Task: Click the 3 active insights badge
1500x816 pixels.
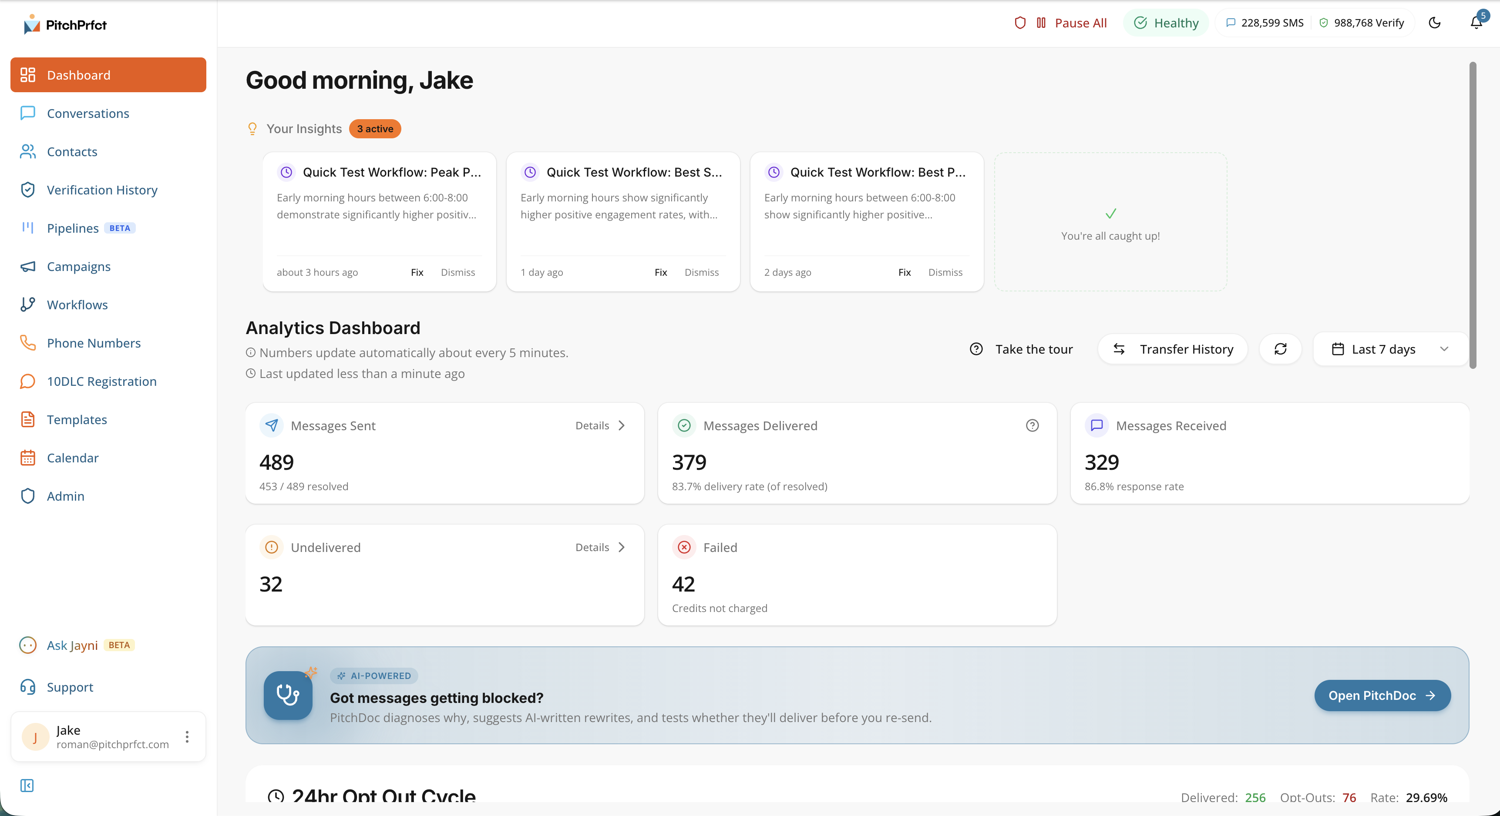Action: point(375,129)
